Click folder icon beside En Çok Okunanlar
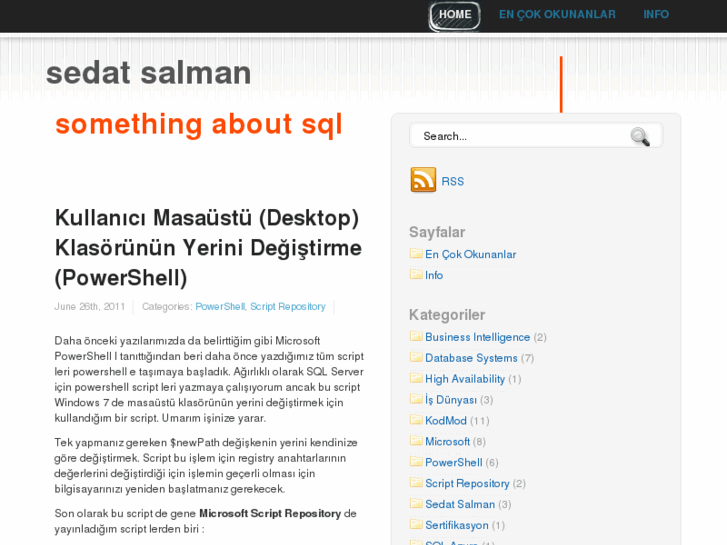This screenshot has height=545, width=727. pyautogui.click(x=416, y=253)
